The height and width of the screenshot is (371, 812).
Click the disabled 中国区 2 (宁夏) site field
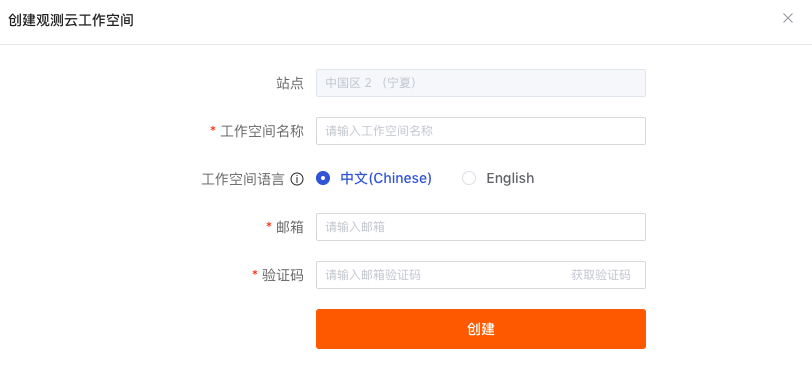tap(481, 83)
